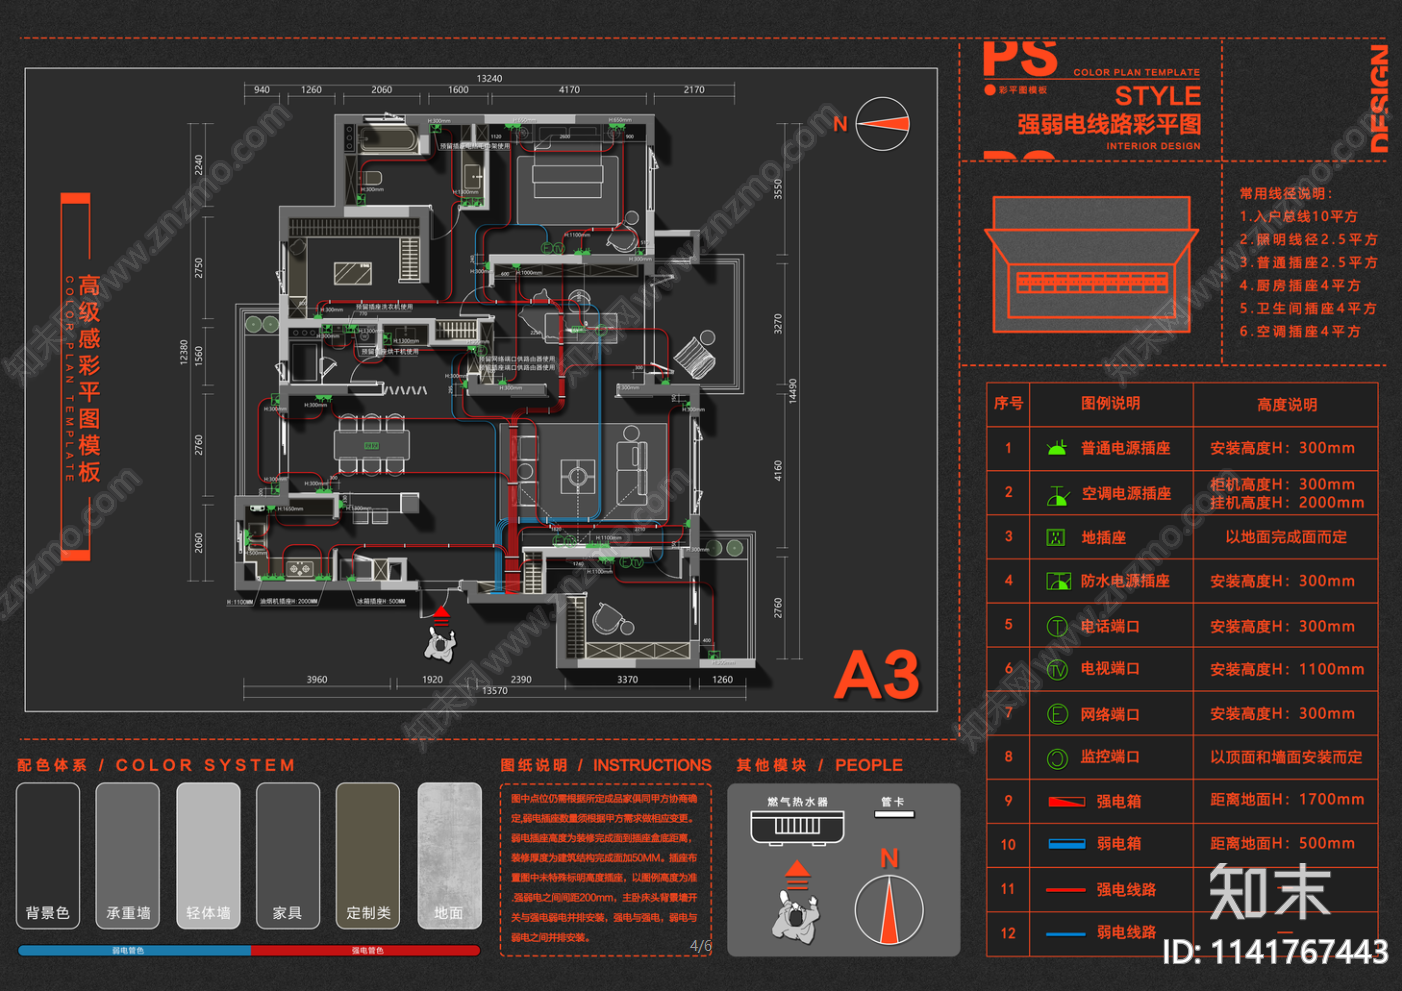
Task: Click the 电视端口 TV icon
Action: pos(1057,670)
